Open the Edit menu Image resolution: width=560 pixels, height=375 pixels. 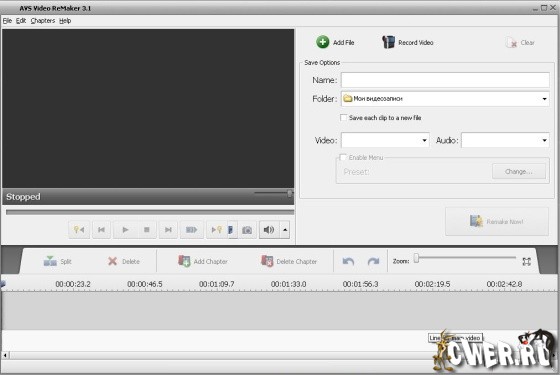21,21
